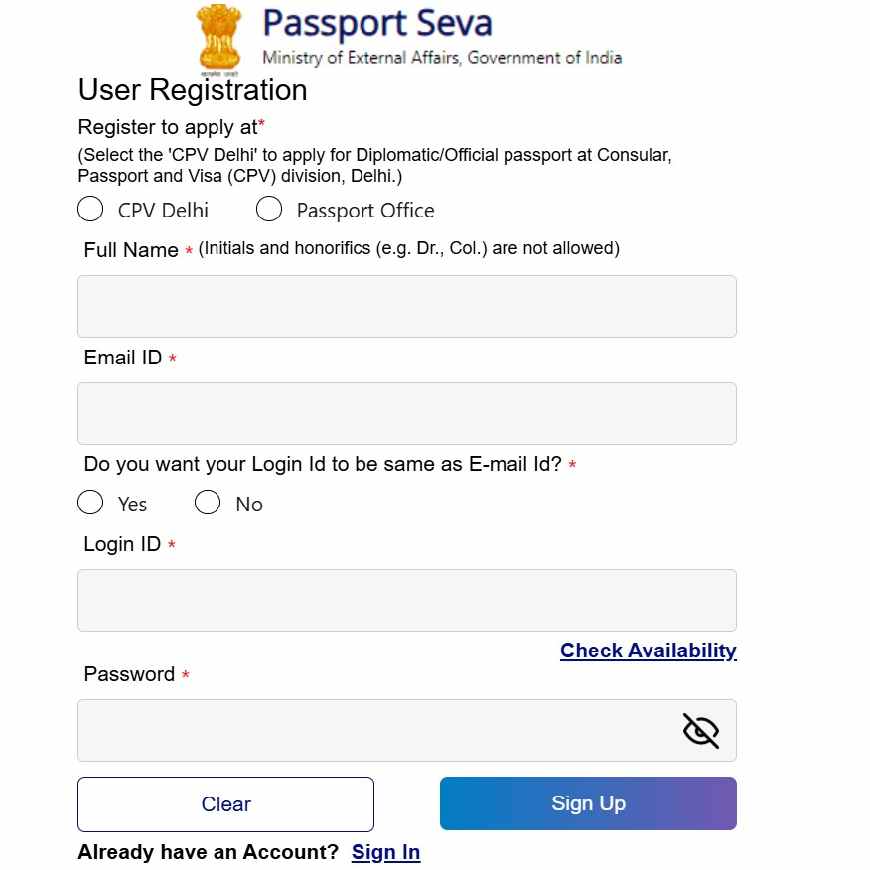The height and width of the screenshot is (870, 870).
Task: Select No for same Login Id as email
Action: [x=208, y=502]
